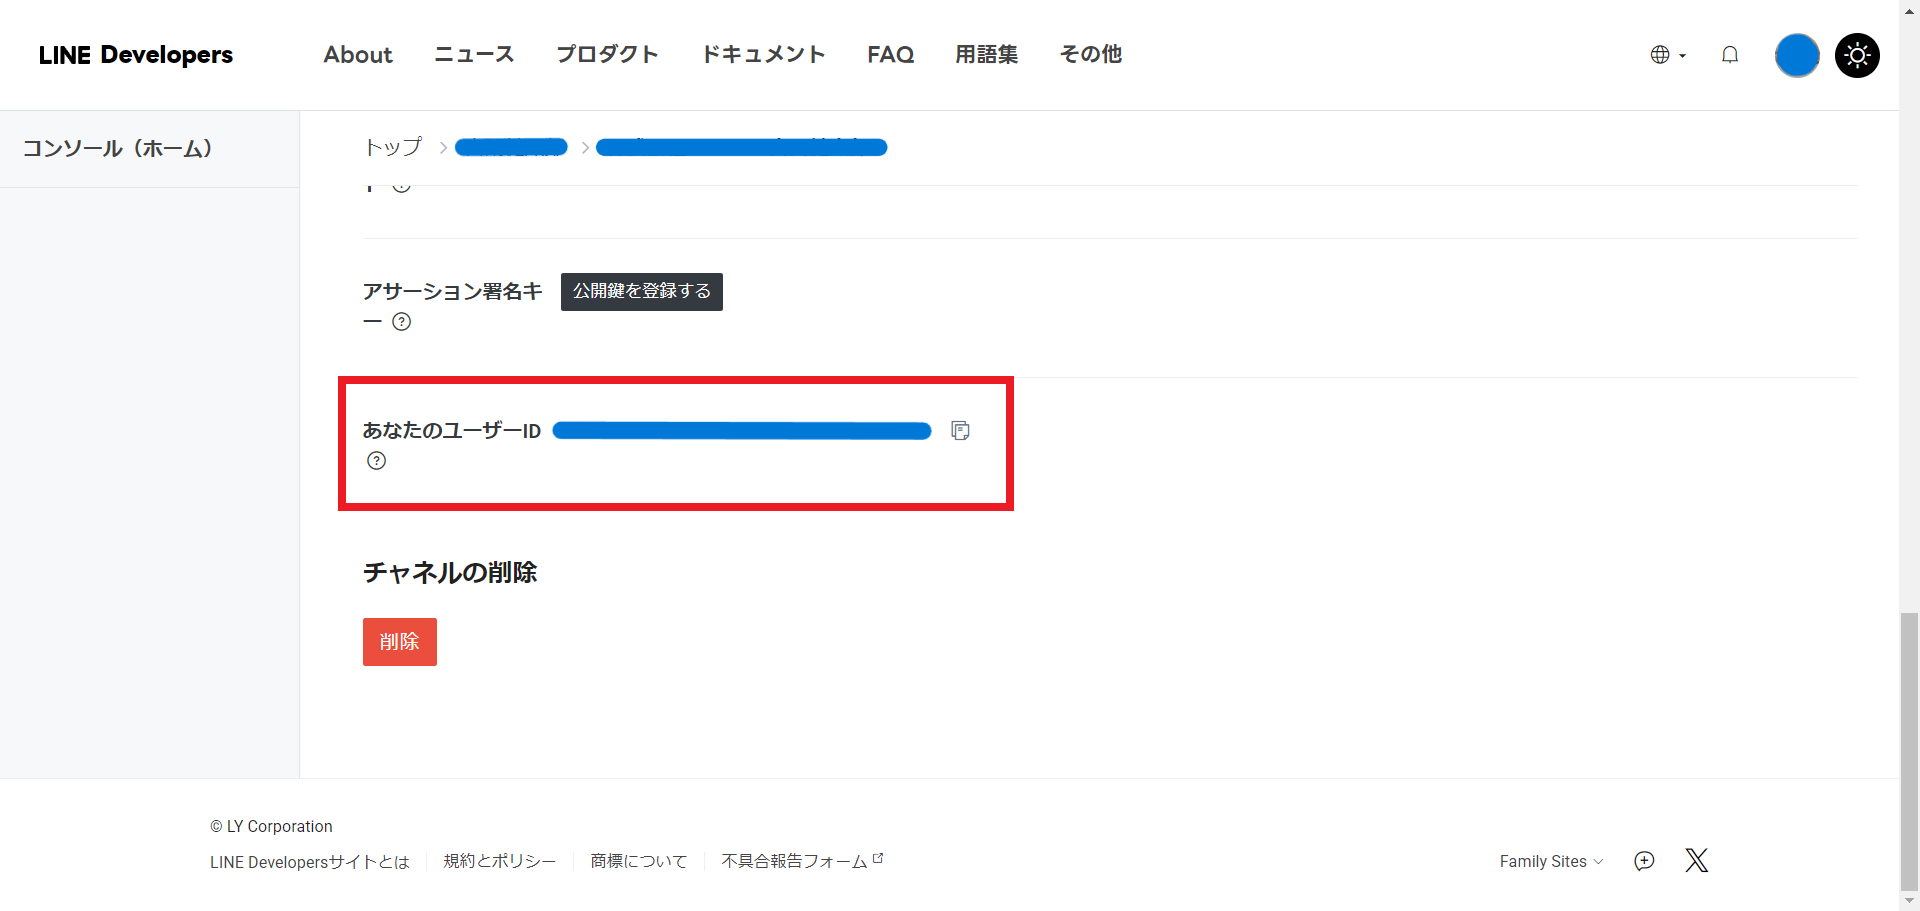The width and height of the screenshot is (1920, 911).
Task: Toggle the light/dark theme sun button
Action: click(x=1857, y=55)
